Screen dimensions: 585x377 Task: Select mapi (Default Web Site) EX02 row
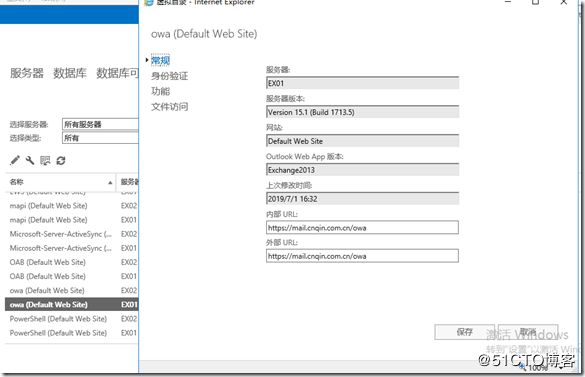pyautogui.click(x=72, y=206)
